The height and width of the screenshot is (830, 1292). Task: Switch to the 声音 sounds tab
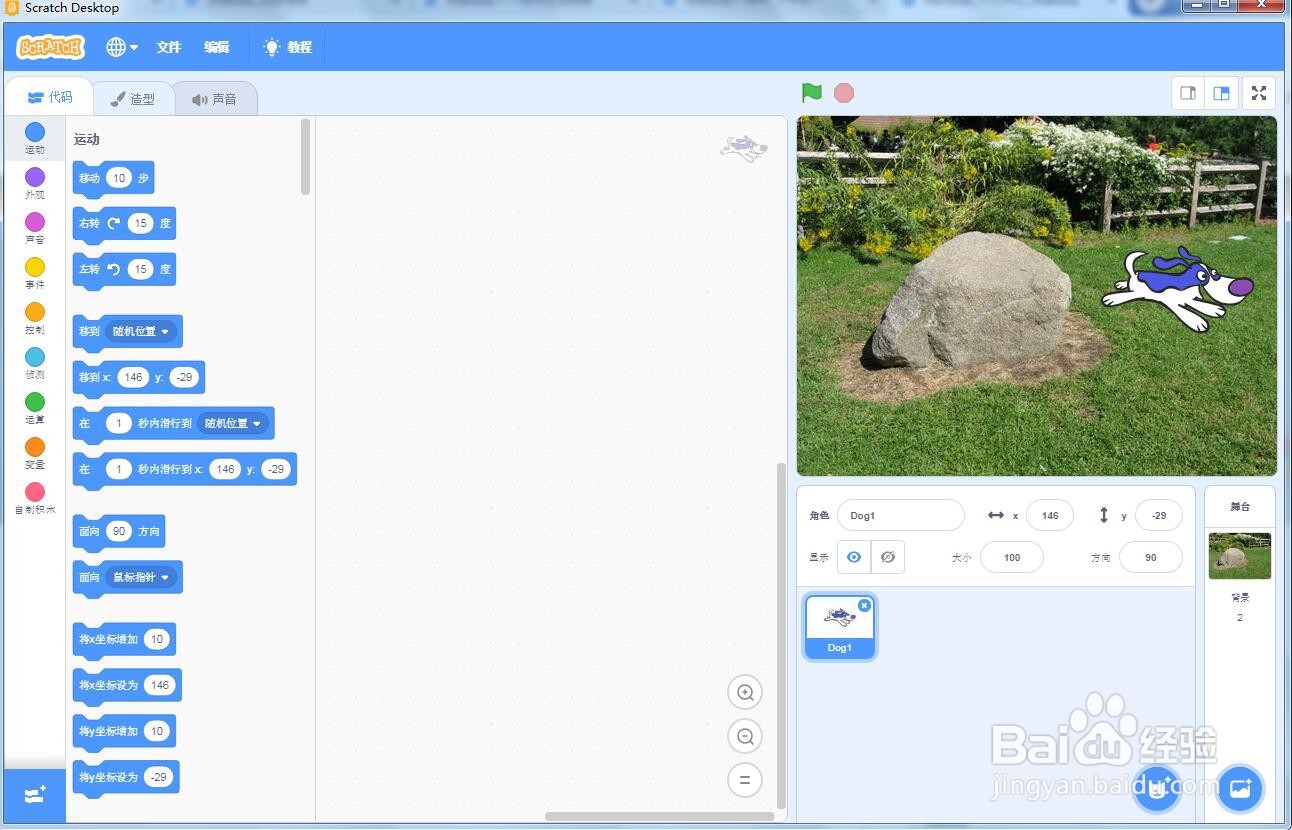(215, 99)
